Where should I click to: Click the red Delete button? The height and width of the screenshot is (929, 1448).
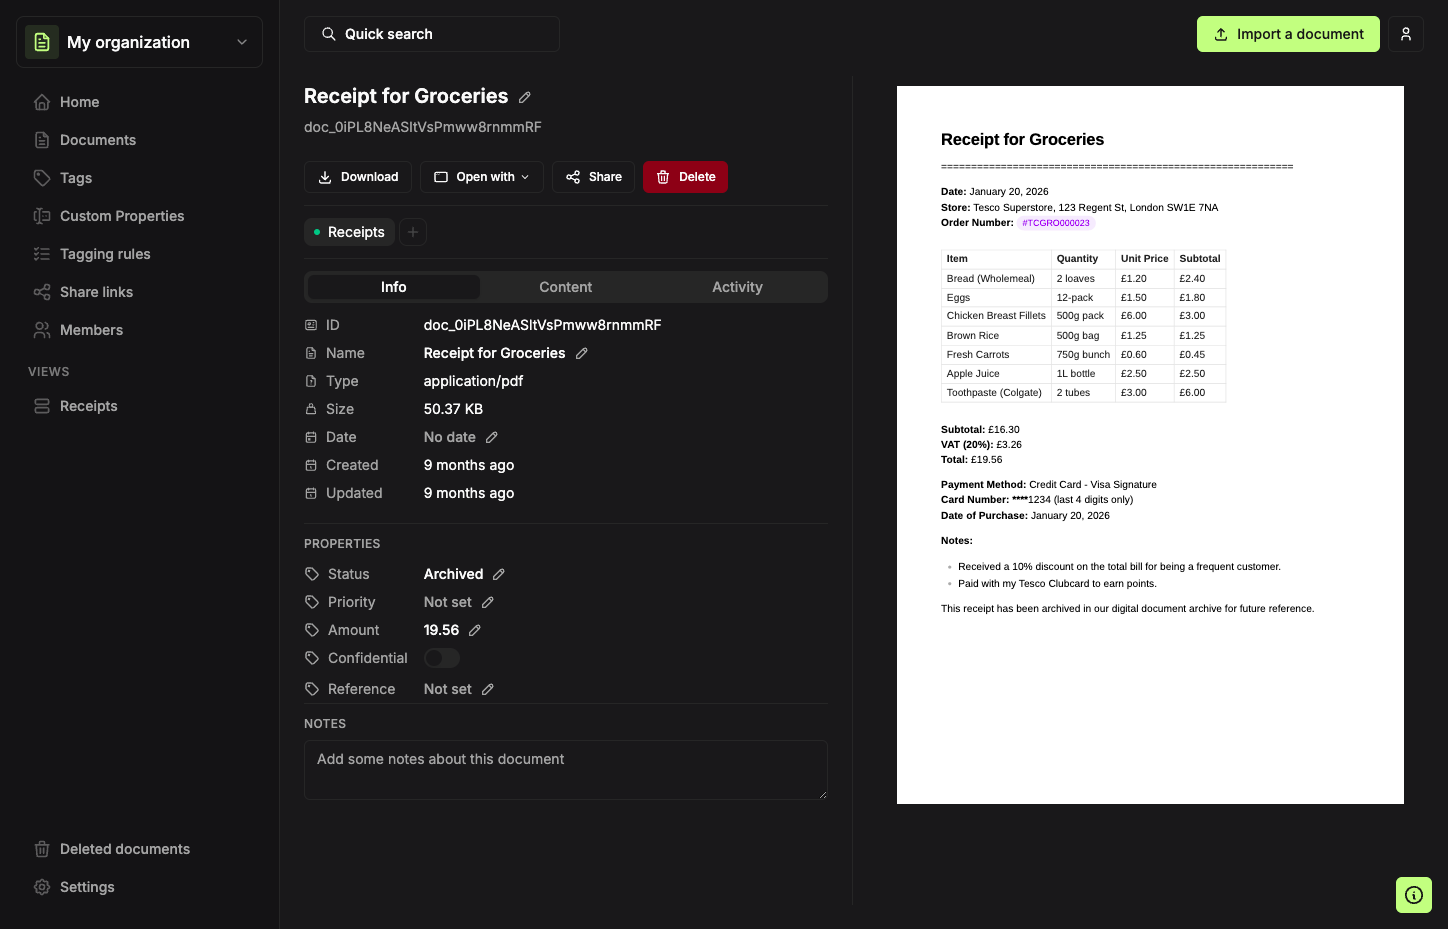(x=685, y=177)
